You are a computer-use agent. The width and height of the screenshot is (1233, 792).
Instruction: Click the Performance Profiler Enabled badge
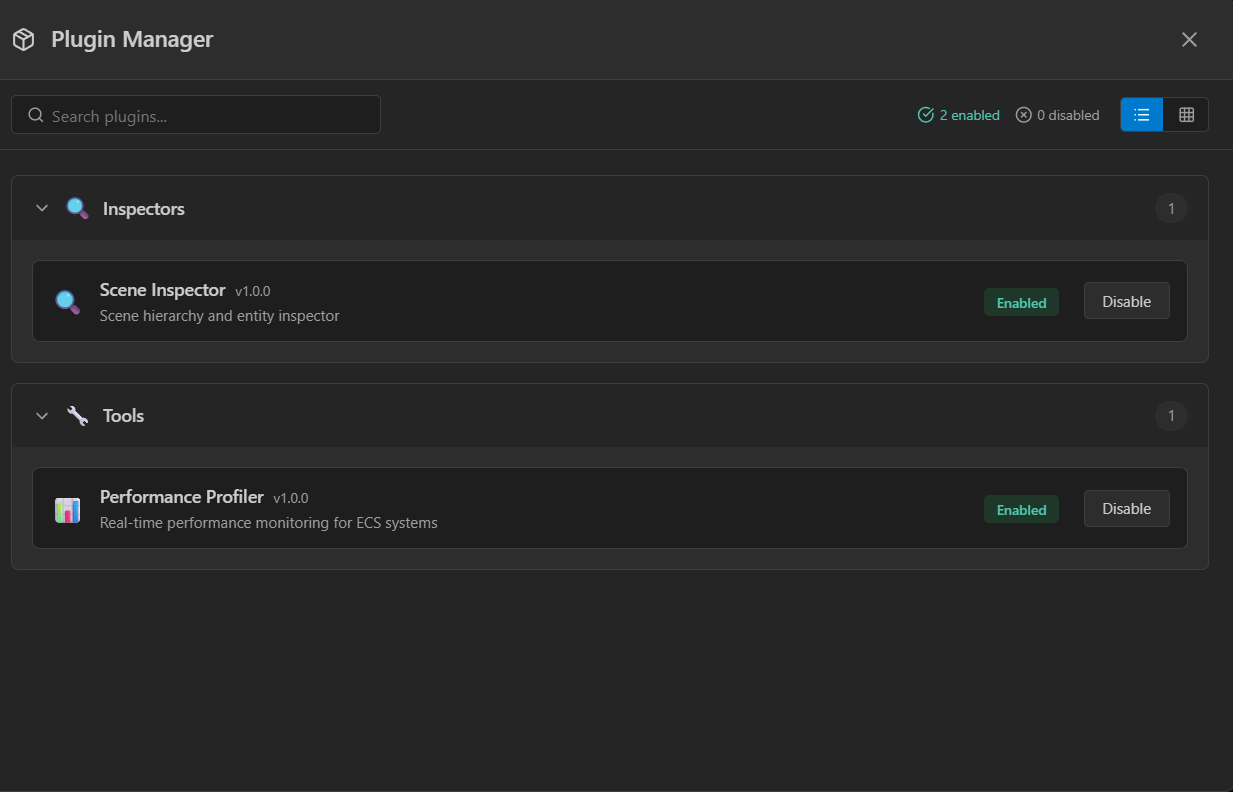[x=1021, y=509]
